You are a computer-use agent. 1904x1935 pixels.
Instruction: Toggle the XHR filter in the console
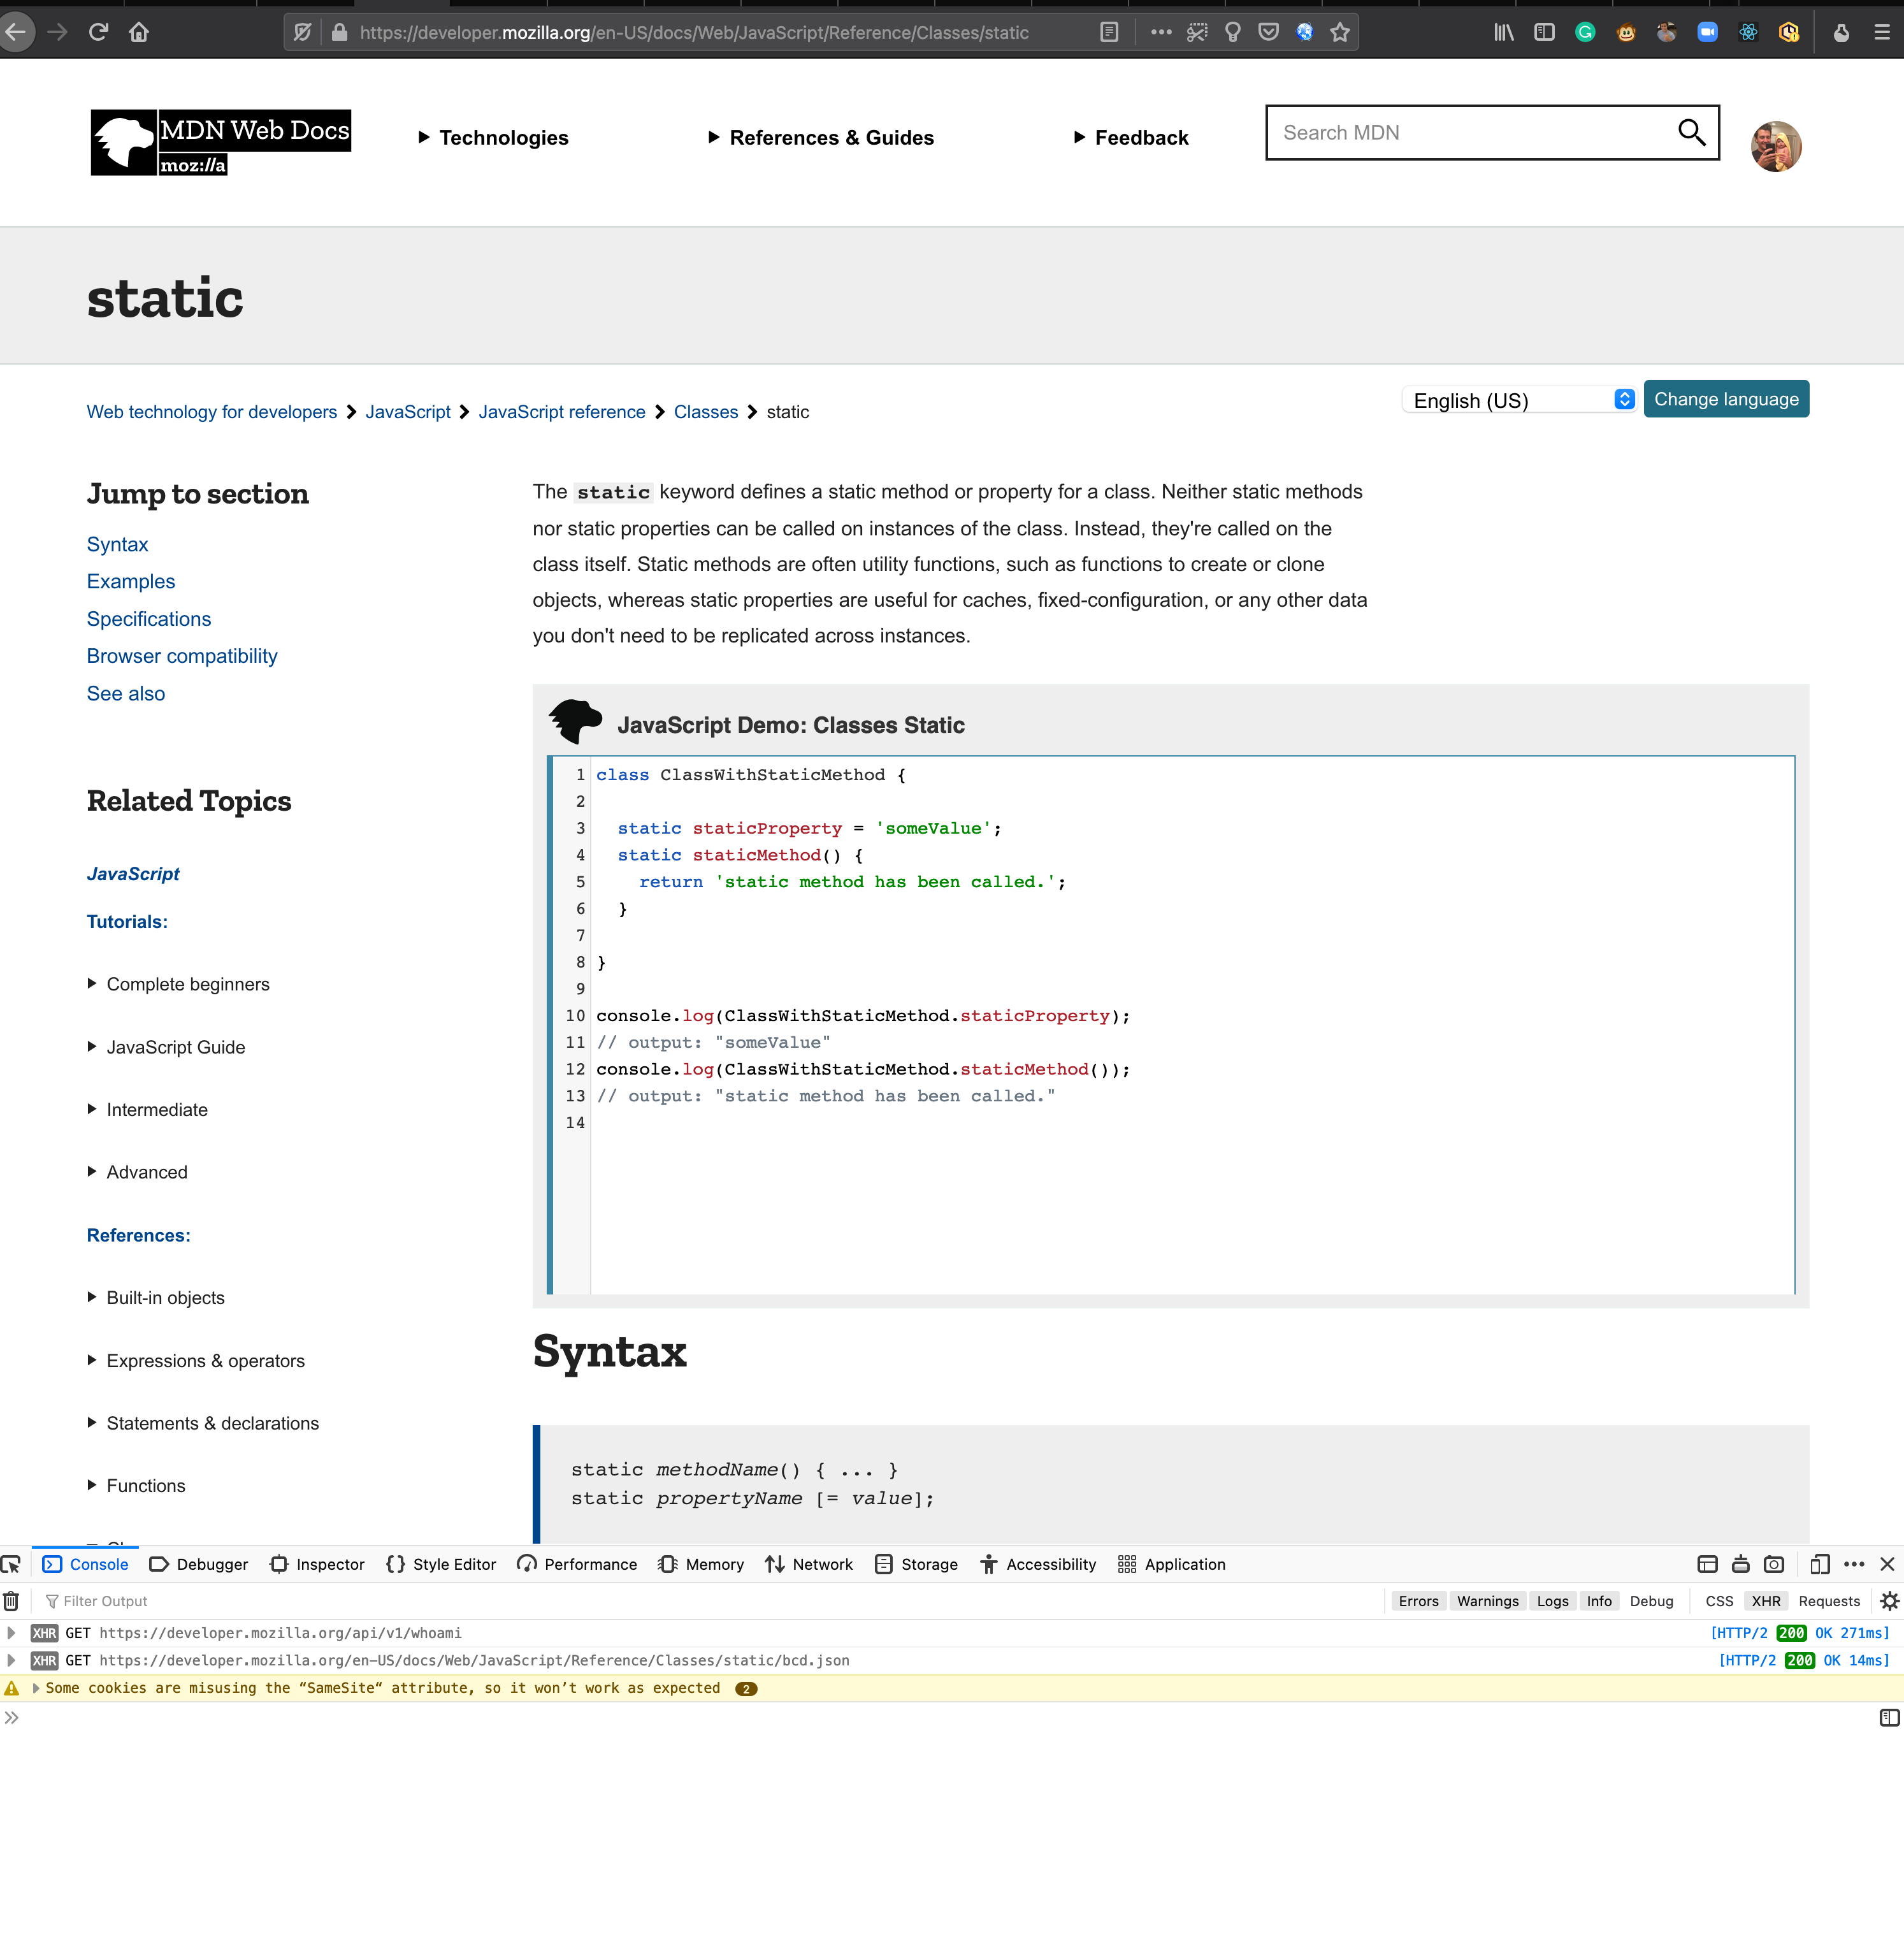click(x=1766, y=1601)
